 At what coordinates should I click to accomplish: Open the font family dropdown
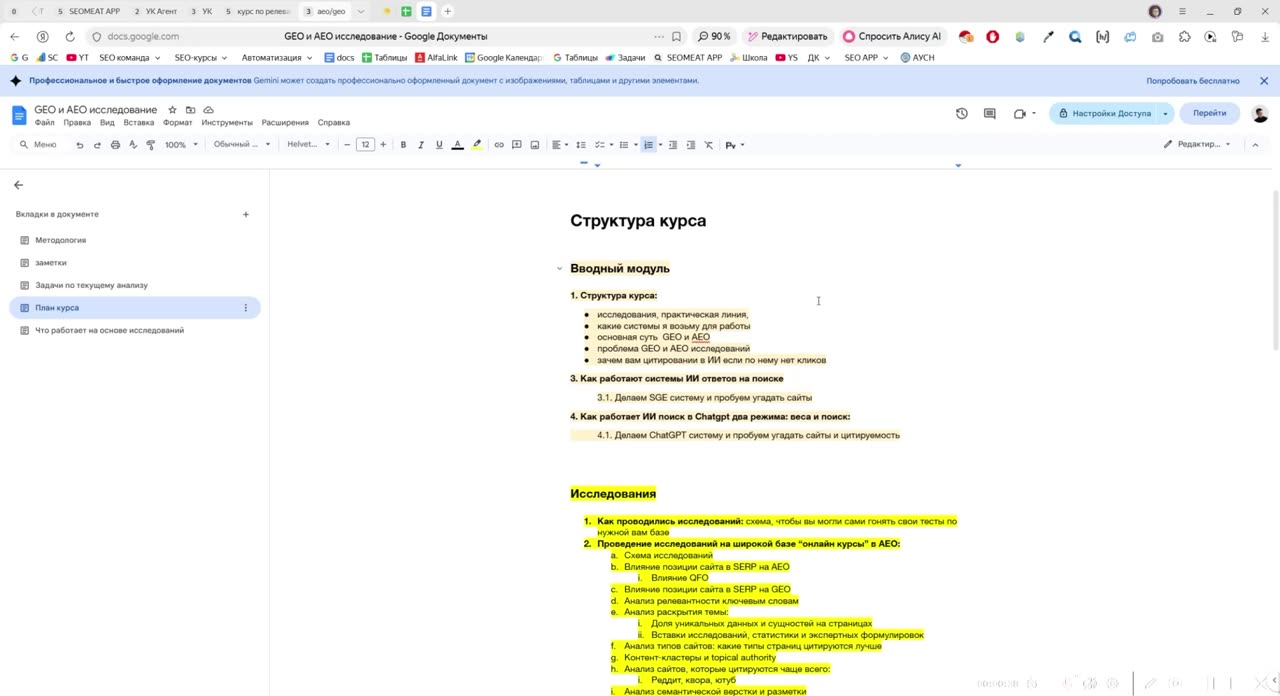(308, 145)
